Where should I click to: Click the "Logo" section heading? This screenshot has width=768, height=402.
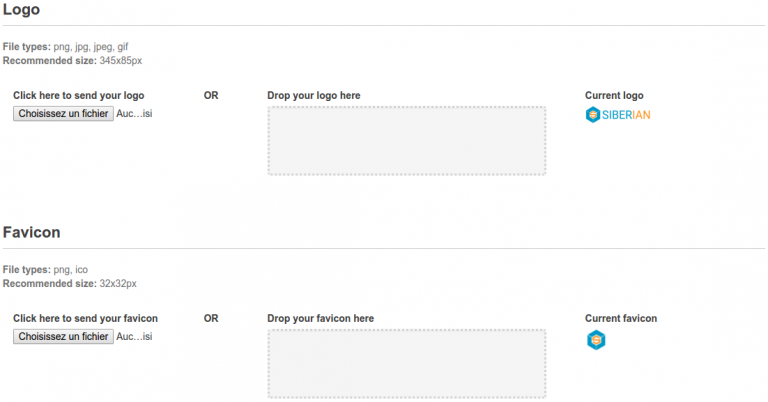click(x=22, y=9)
